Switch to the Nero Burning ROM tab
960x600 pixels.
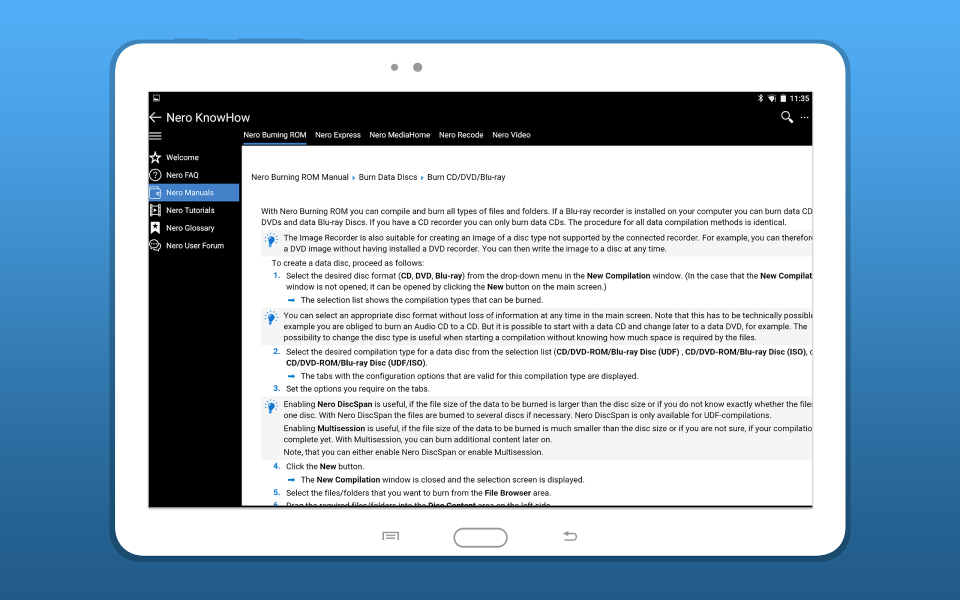pos(275,135)
